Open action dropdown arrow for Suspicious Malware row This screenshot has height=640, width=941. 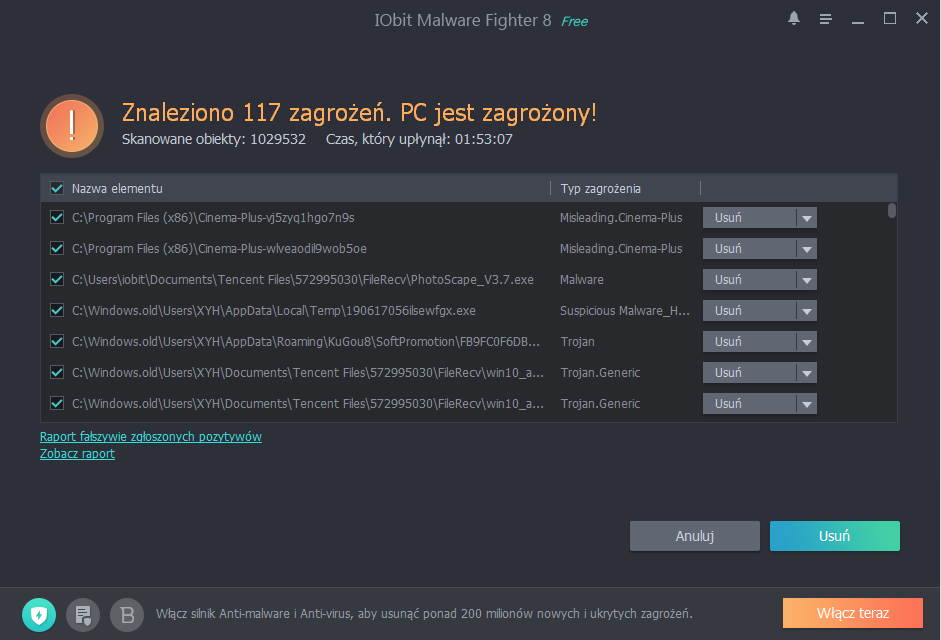click(807, 311)
